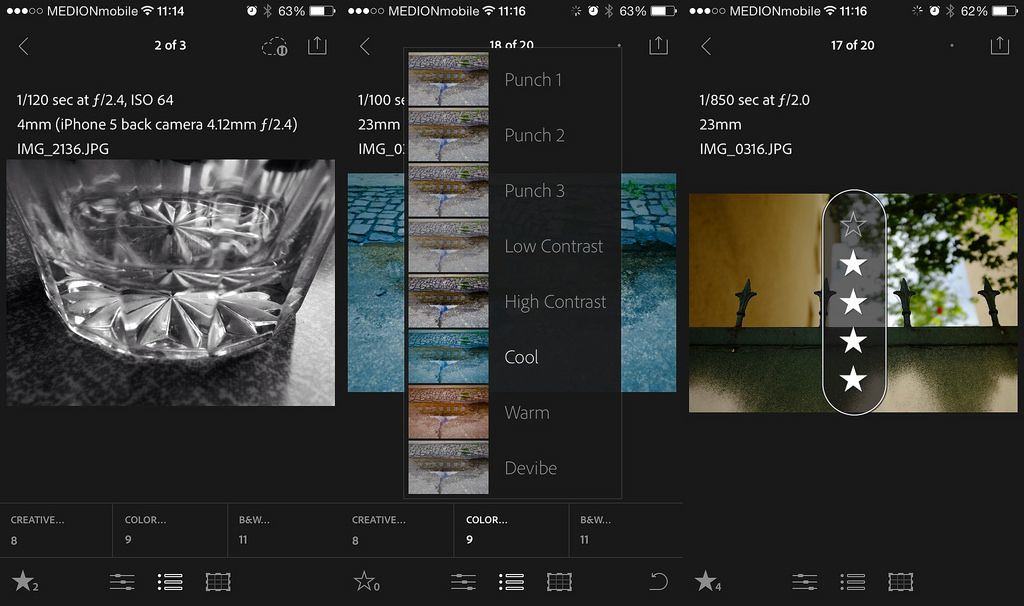
Task: Tap the crystal glass black-and-white photo
Action: coord(170,283)
